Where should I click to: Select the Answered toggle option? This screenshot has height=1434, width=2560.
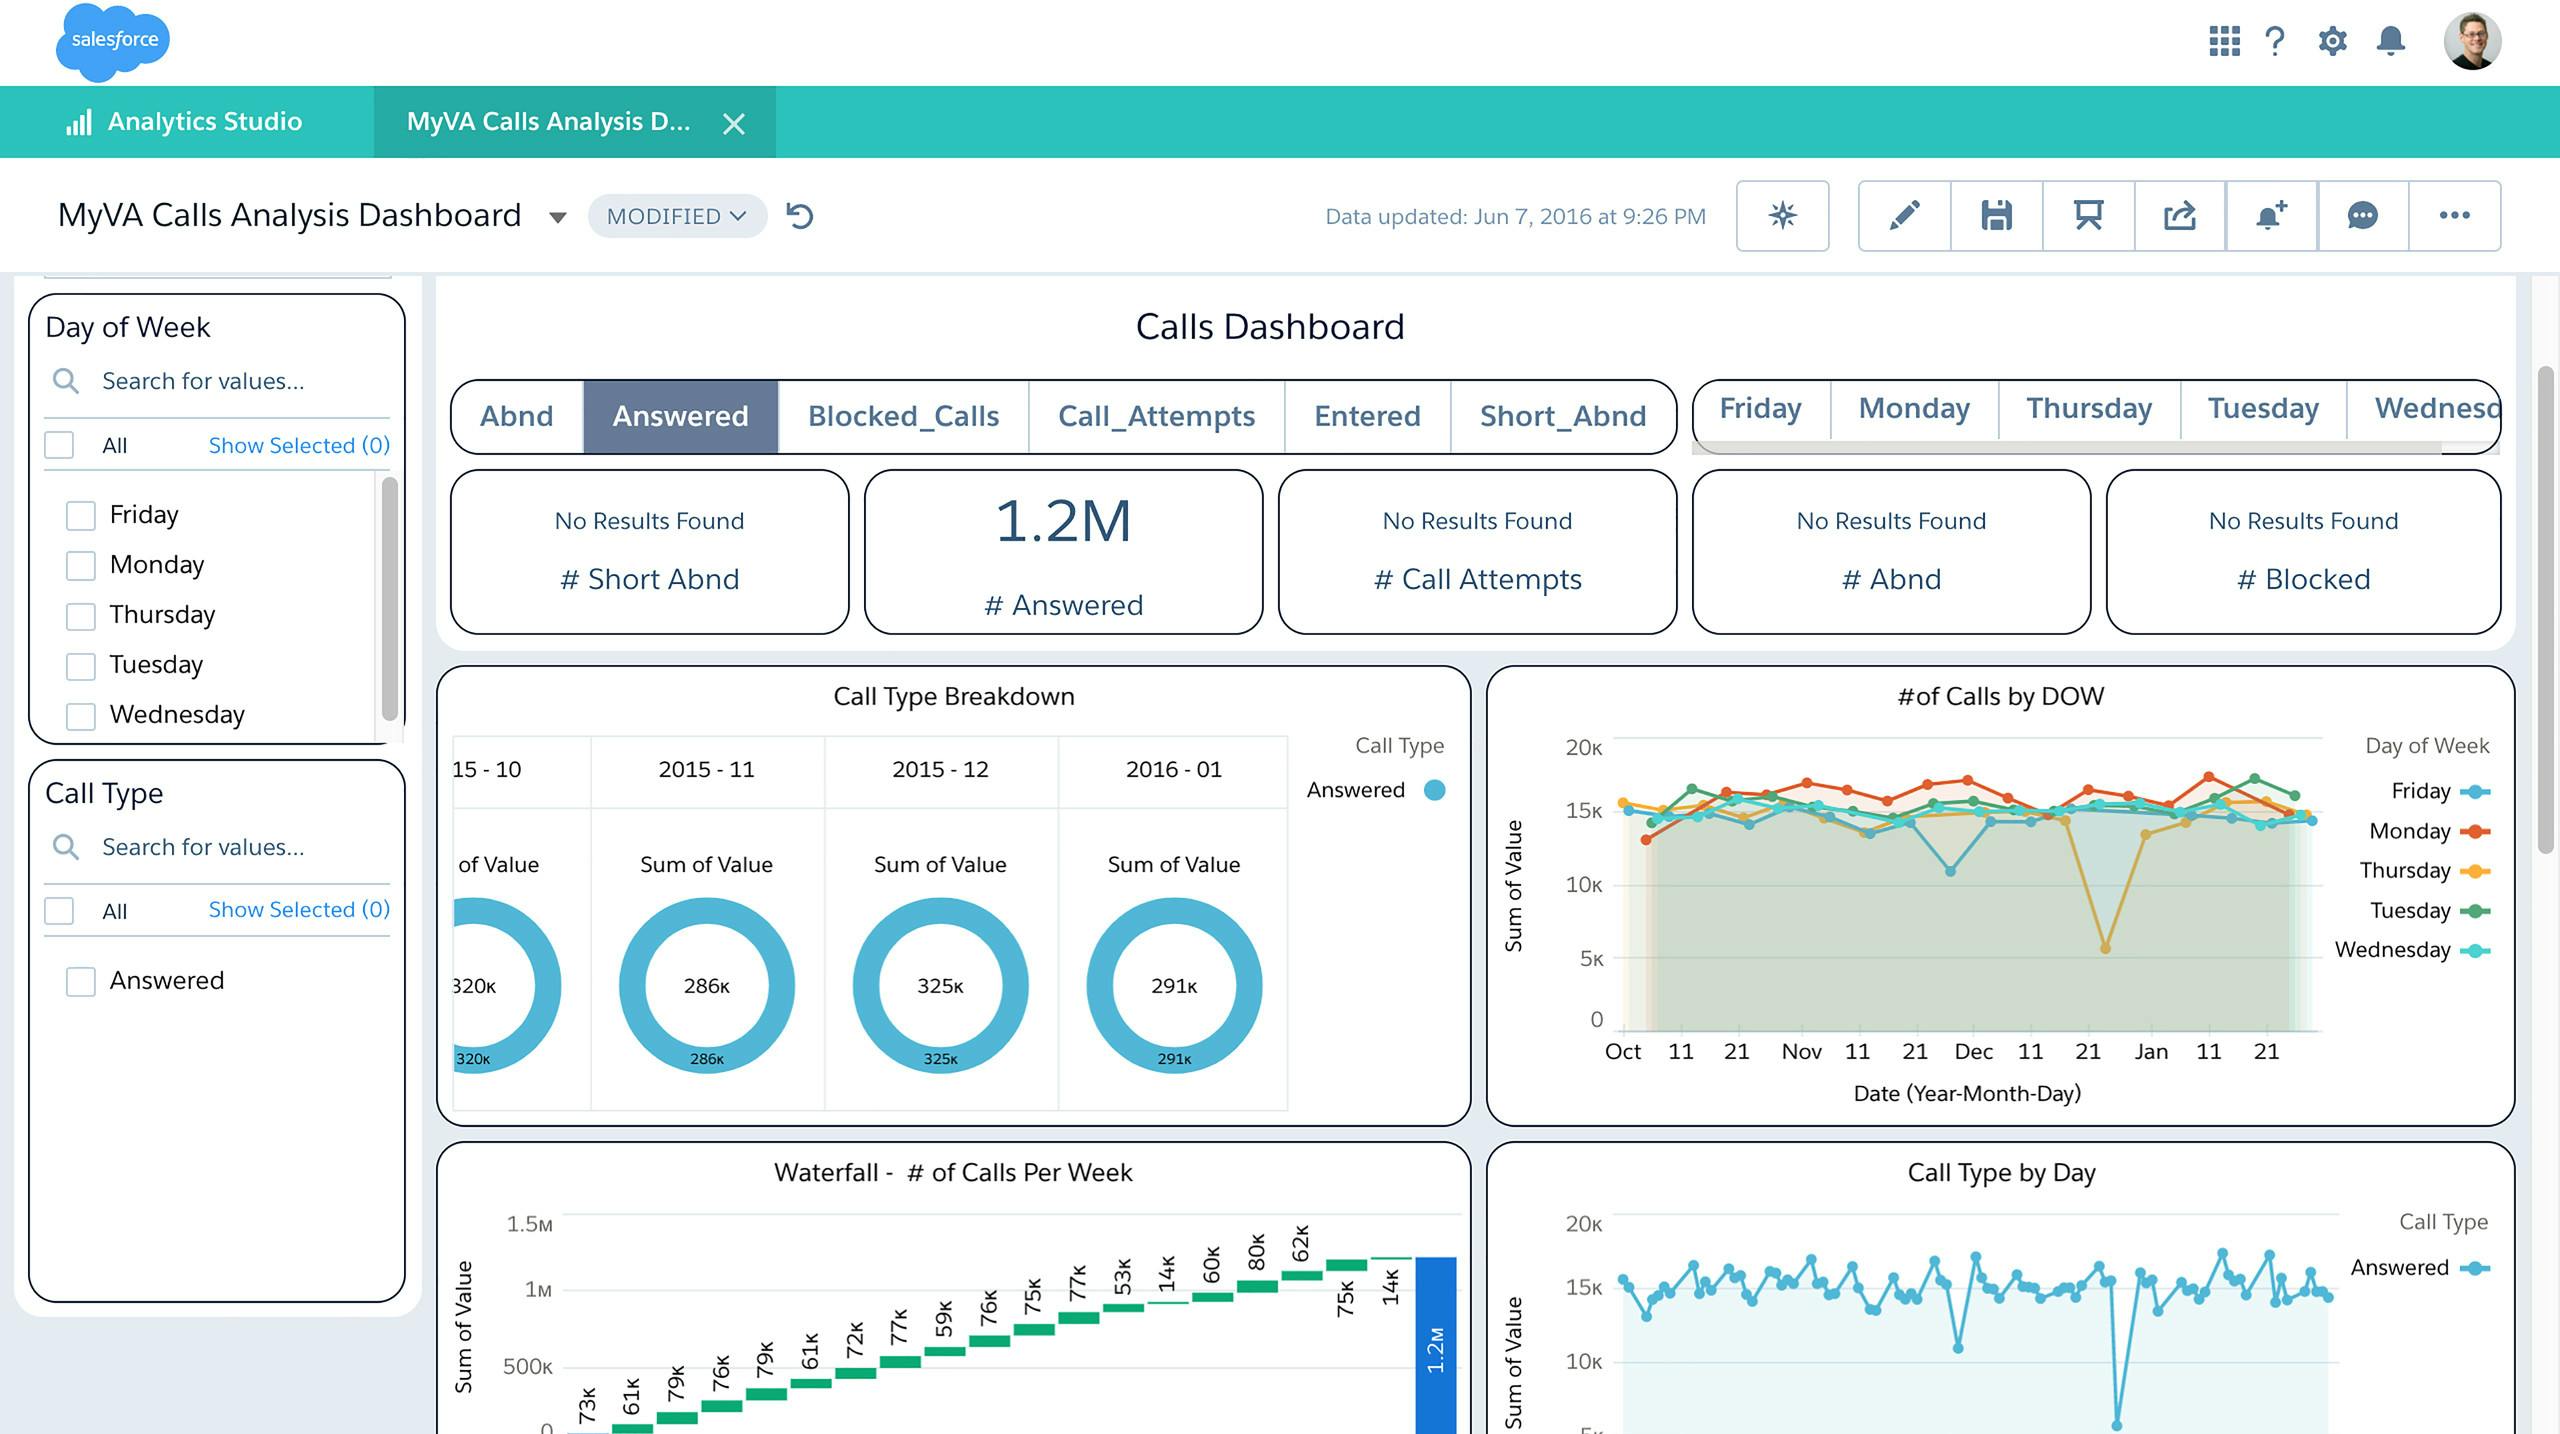click(x=680, y=416)
